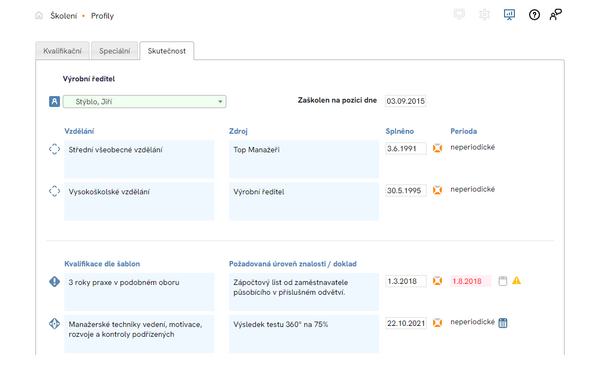600x378 pixels.
Task: Click the Manažerské techniky vedení text box
Action: [139, 334]
